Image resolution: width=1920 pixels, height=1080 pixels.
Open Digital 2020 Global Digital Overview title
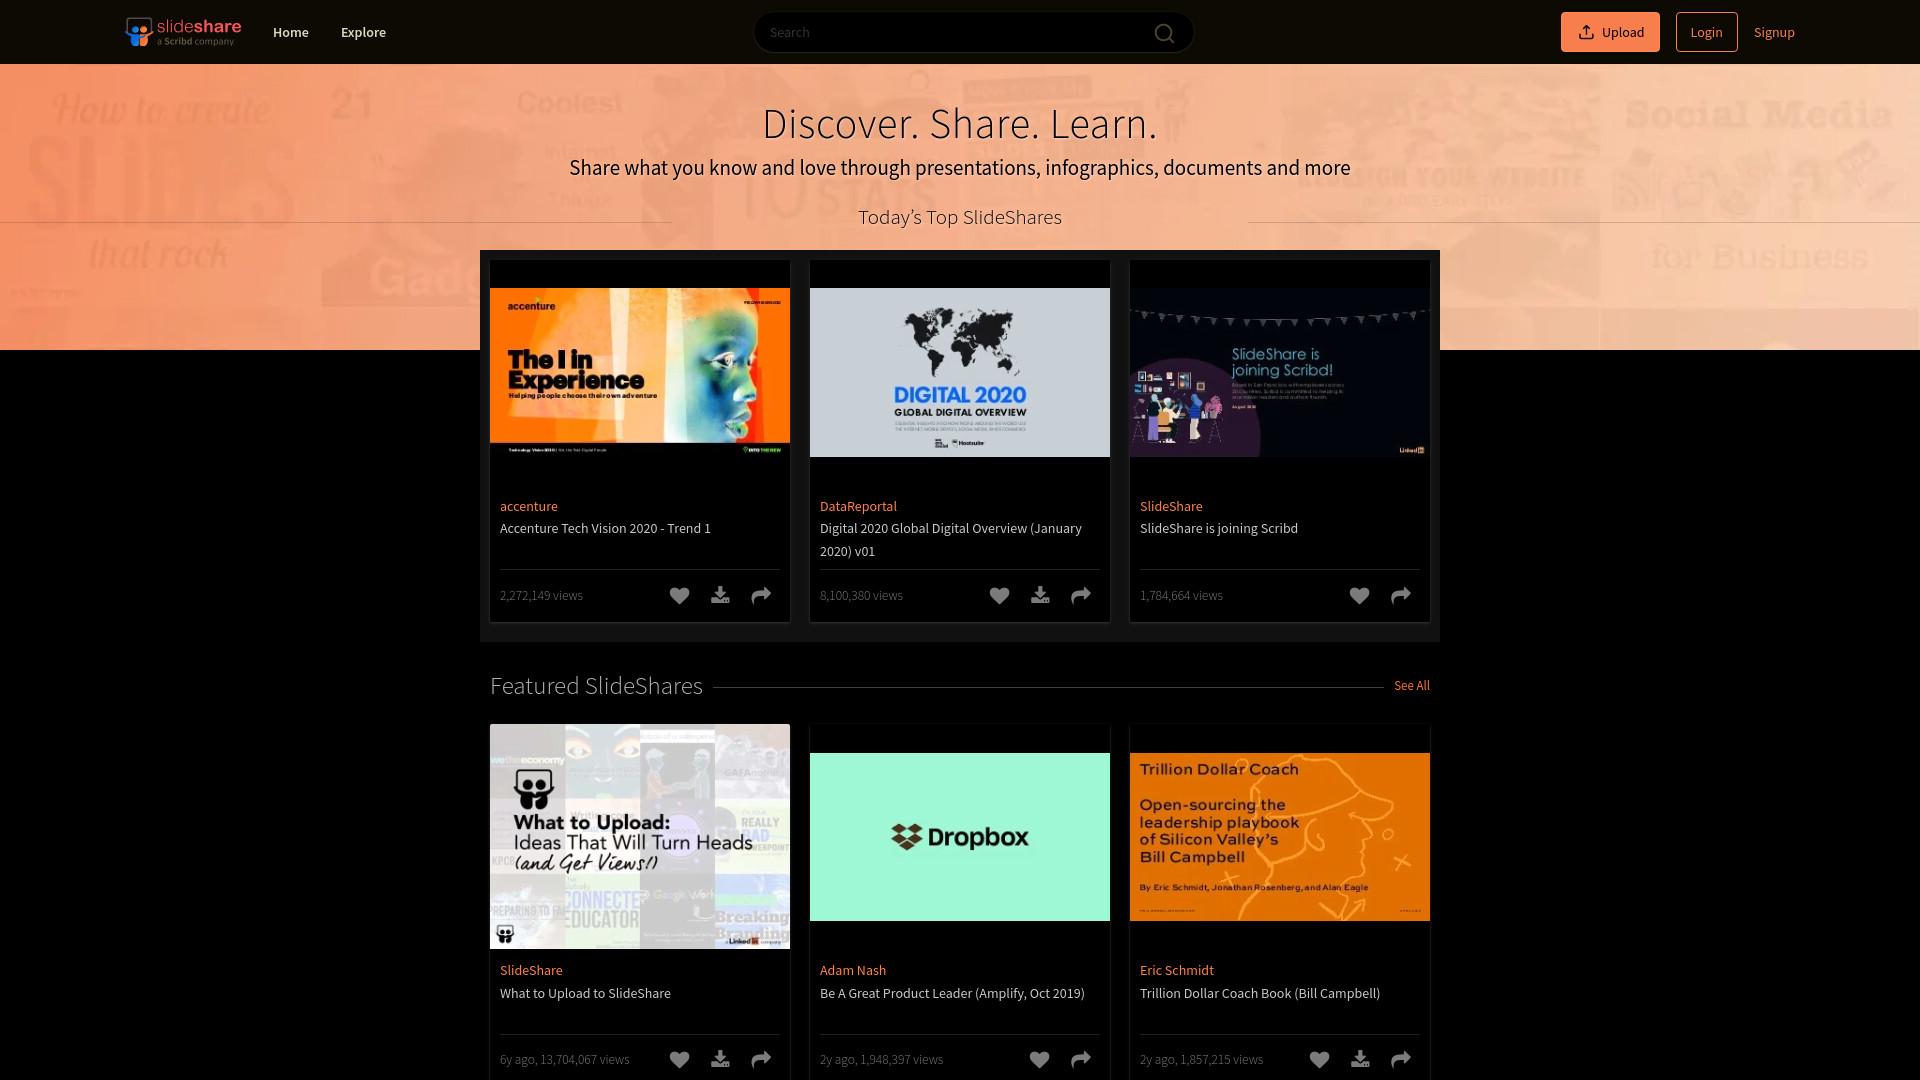tap(951, 540)
